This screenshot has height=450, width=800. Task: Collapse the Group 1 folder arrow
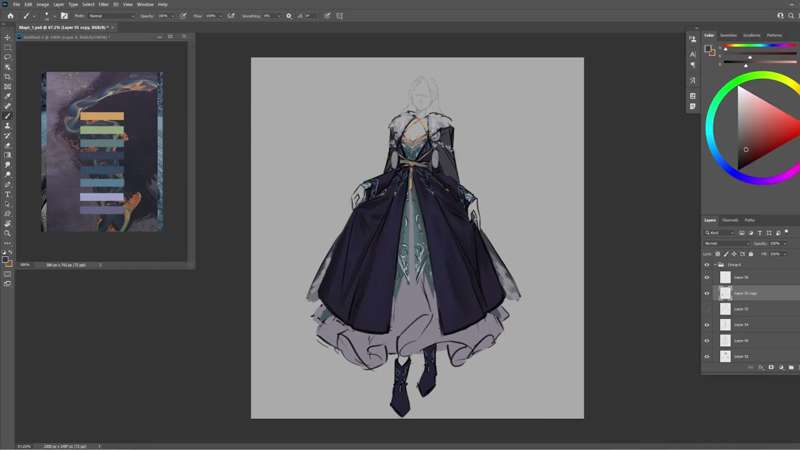tap(715, 265)
